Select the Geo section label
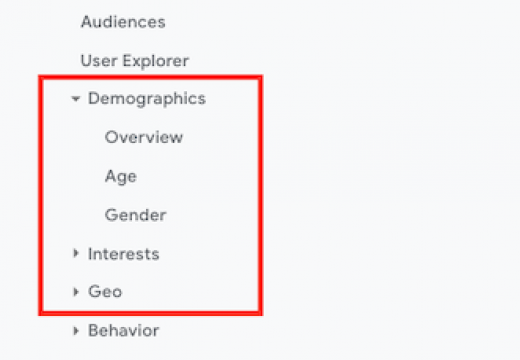Viewport: 520px width, 360px height. [105, 292]
